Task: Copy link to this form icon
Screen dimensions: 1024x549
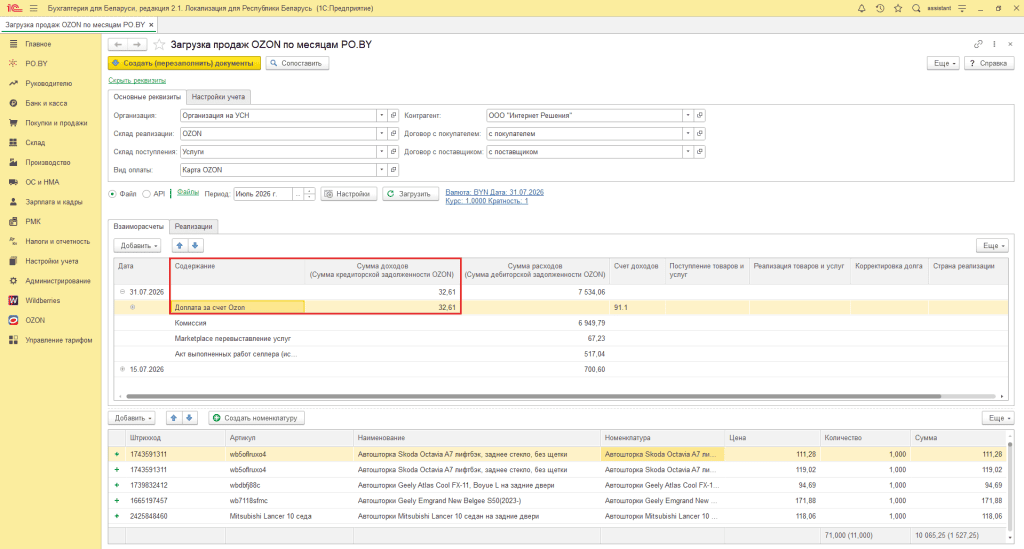Action: pos(978,44)
